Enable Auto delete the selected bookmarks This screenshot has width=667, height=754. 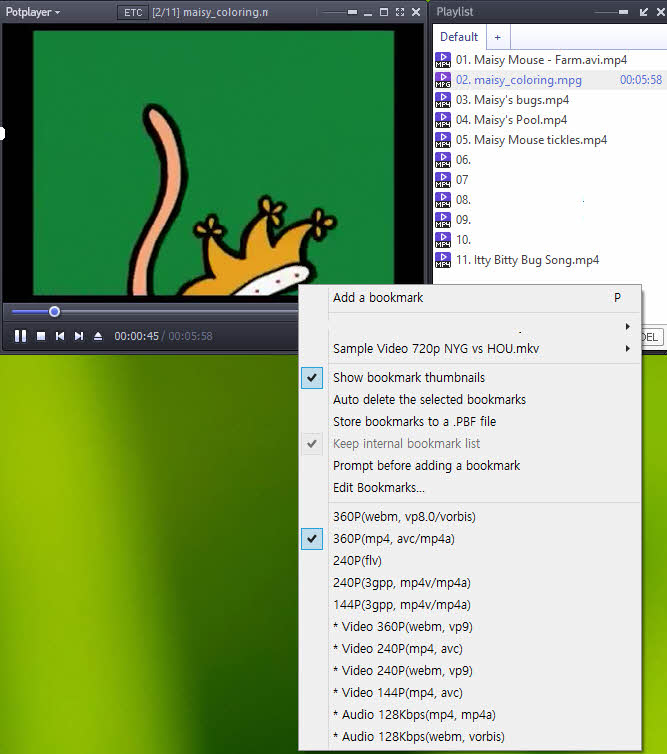tap(470, 400)
